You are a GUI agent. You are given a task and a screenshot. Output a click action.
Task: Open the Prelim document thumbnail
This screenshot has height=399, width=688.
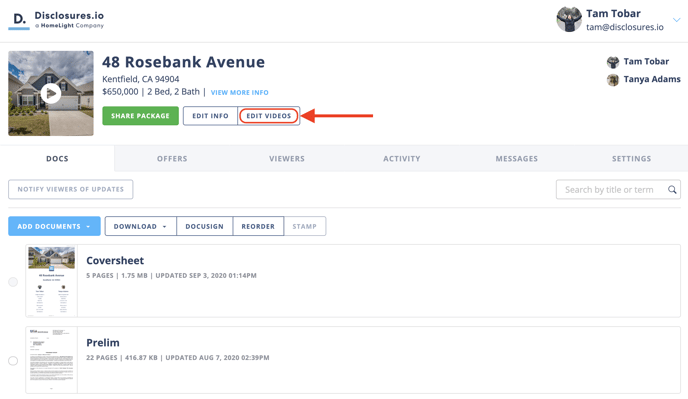(51, 360)
